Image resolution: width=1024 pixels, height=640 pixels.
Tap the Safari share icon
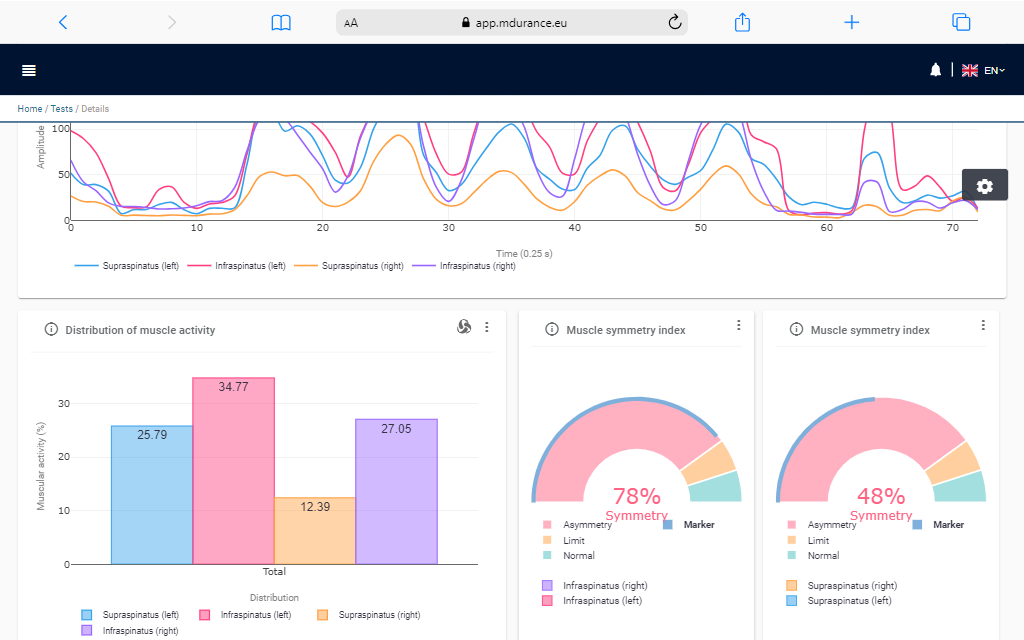[742, 22]
